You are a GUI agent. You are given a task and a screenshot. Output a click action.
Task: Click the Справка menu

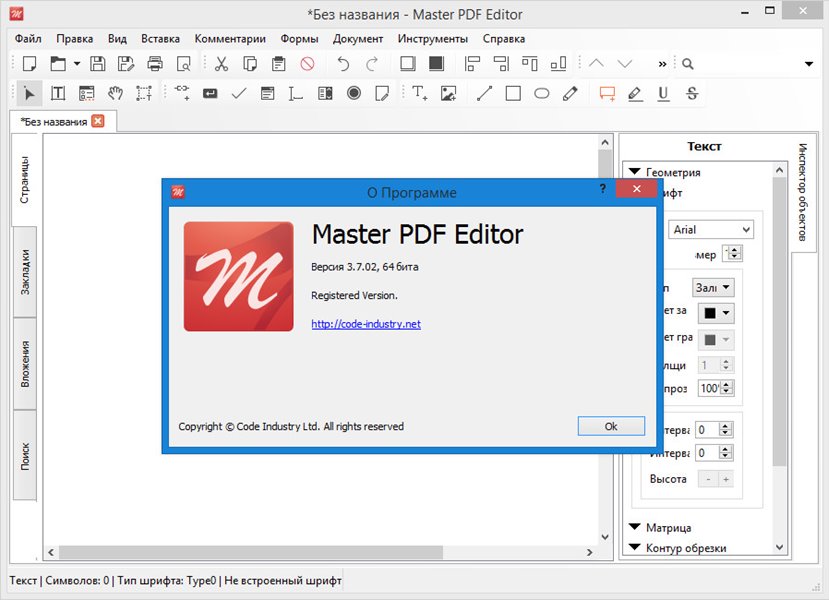coord(504,39)
